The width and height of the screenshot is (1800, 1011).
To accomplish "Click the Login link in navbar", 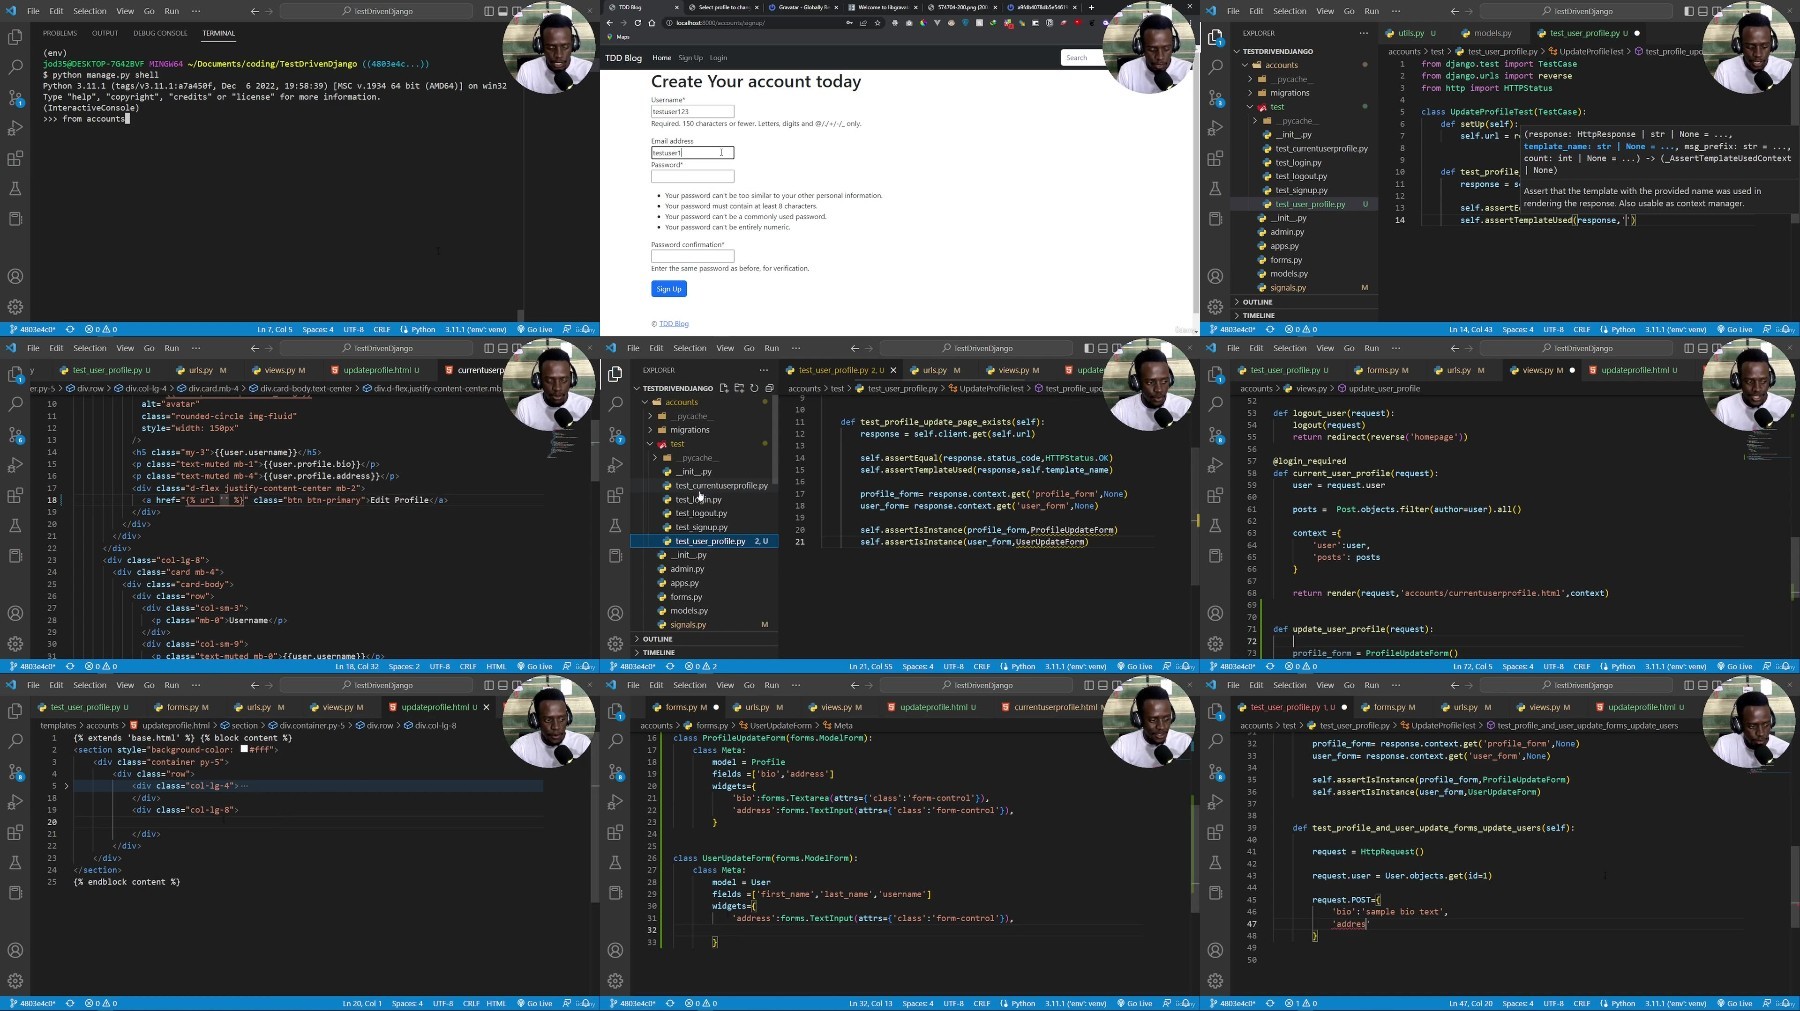I will pyautogui.click(x=718, y=58).
